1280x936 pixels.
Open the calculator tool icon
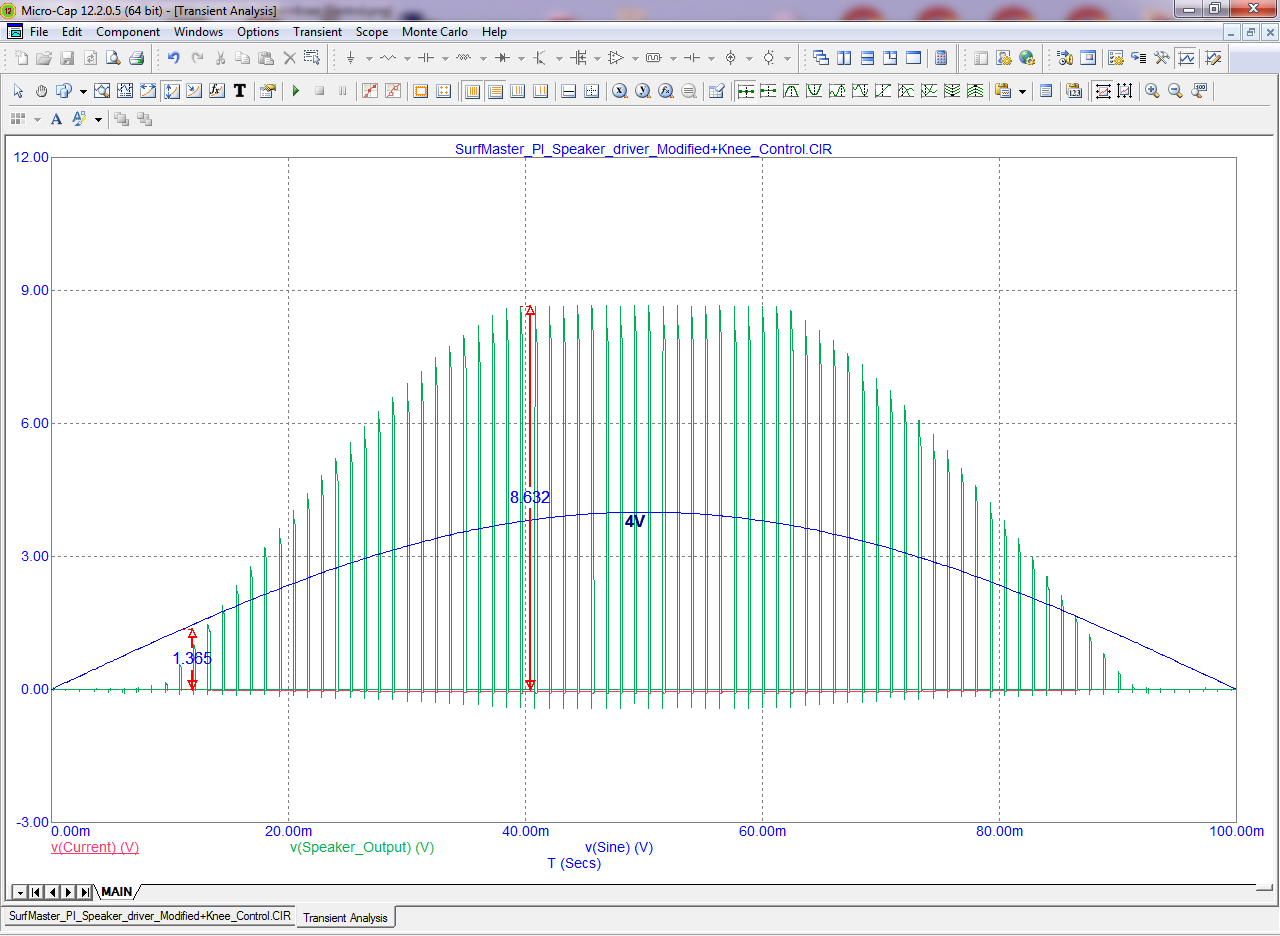[x=941, y=58]
